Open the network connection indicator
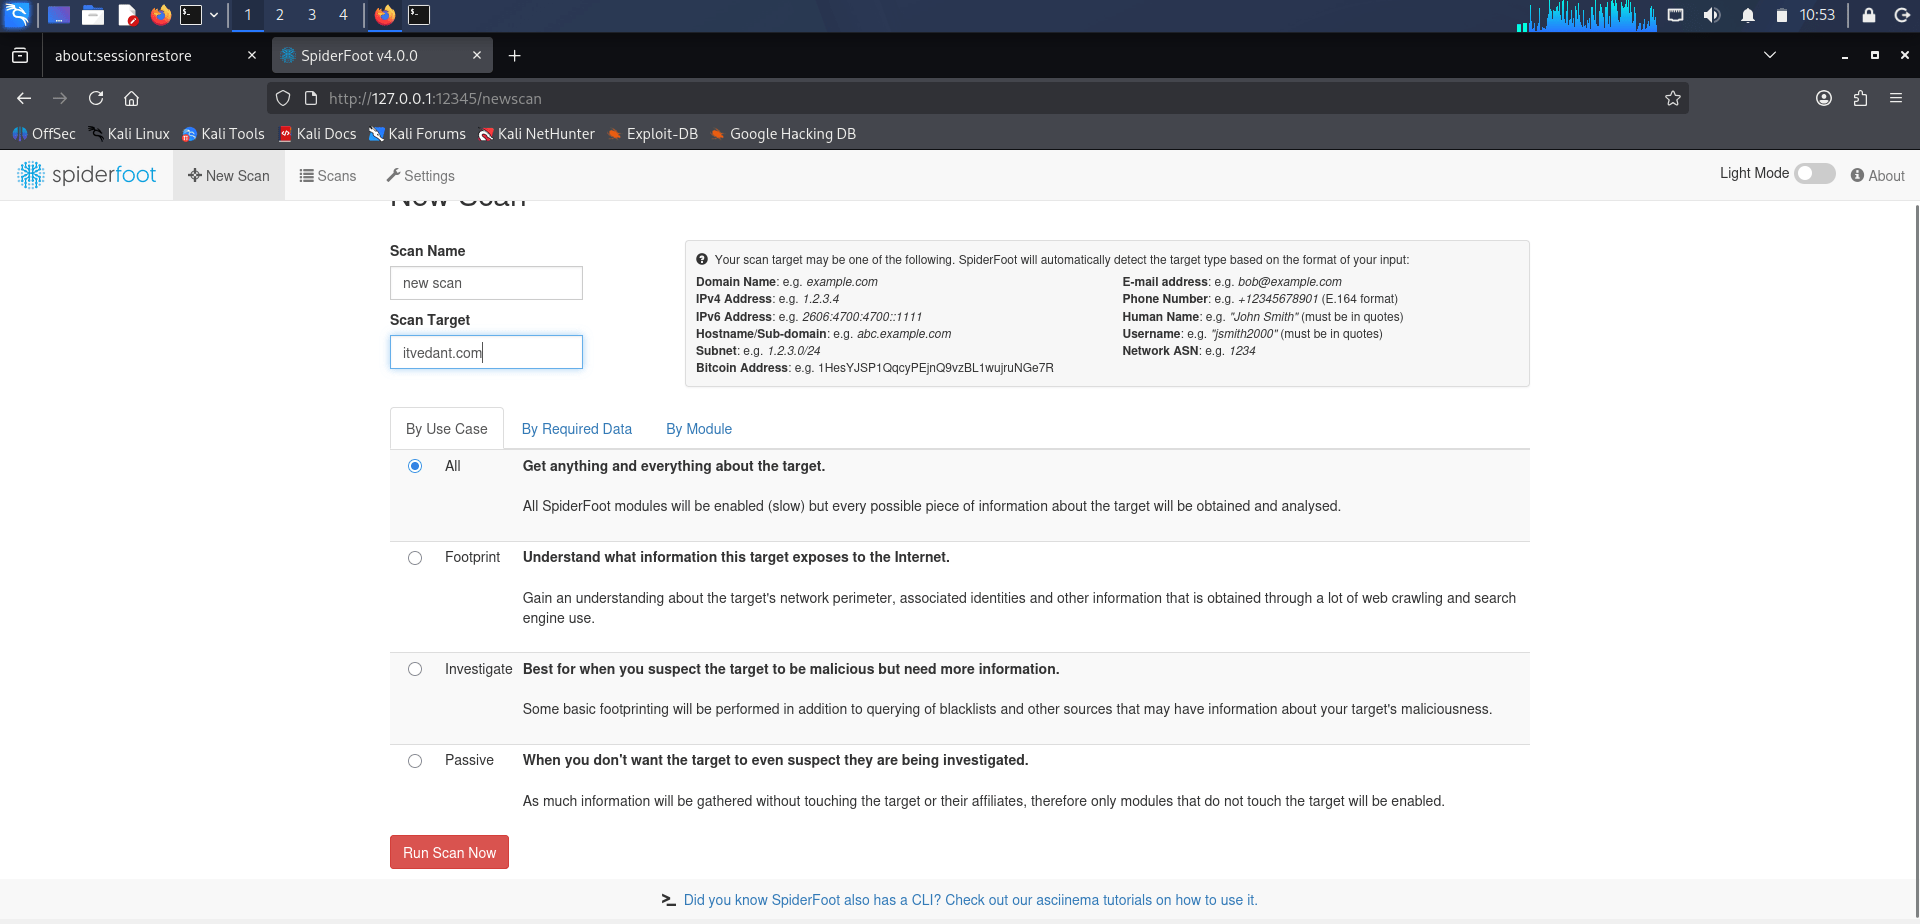 click(x=1676, y=15)
